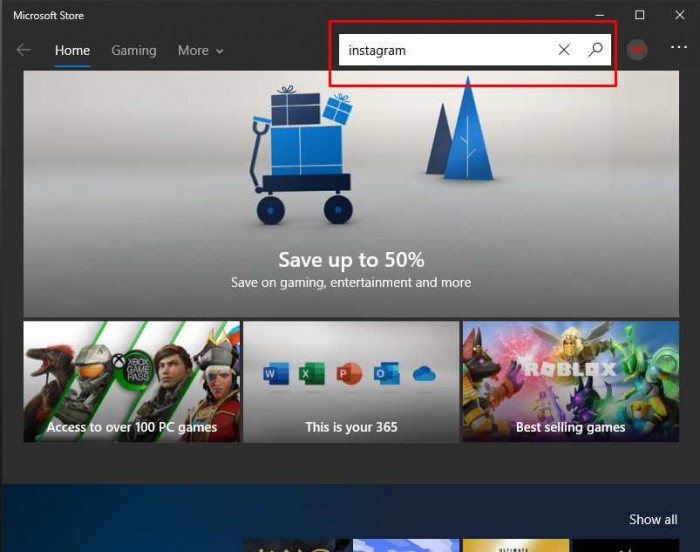The width and height of the screenshot is (700, 552).
Task: Switch to the Home tab
Action: coord(72,50)
